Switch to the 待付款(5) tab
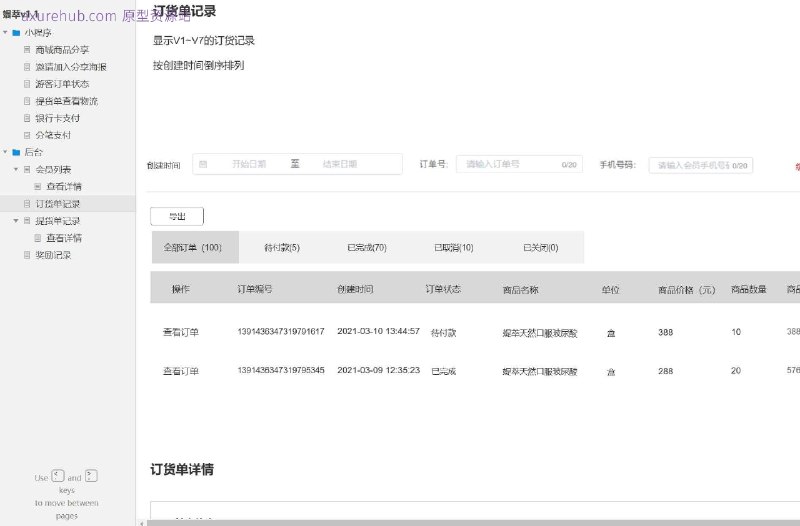Screen dimensions: 800x526 282,247
